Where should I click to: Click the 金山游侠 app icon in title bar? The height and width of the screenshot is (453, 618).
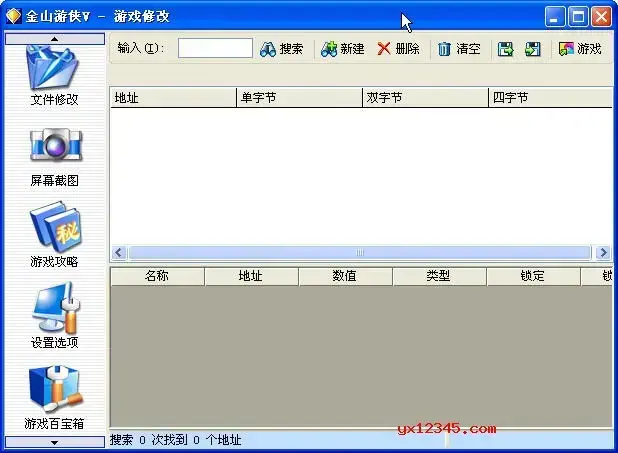[14, 16]
